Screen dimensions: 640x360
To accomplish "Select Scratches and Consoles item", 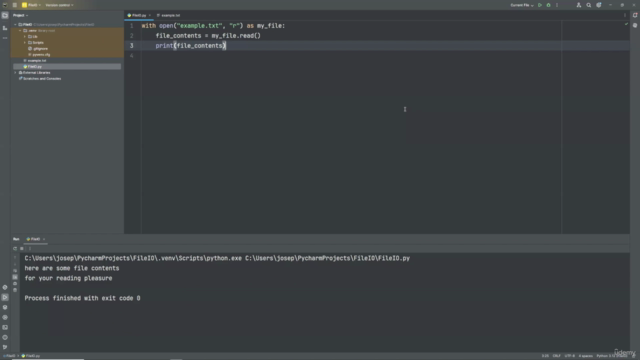I will point(40,78).
